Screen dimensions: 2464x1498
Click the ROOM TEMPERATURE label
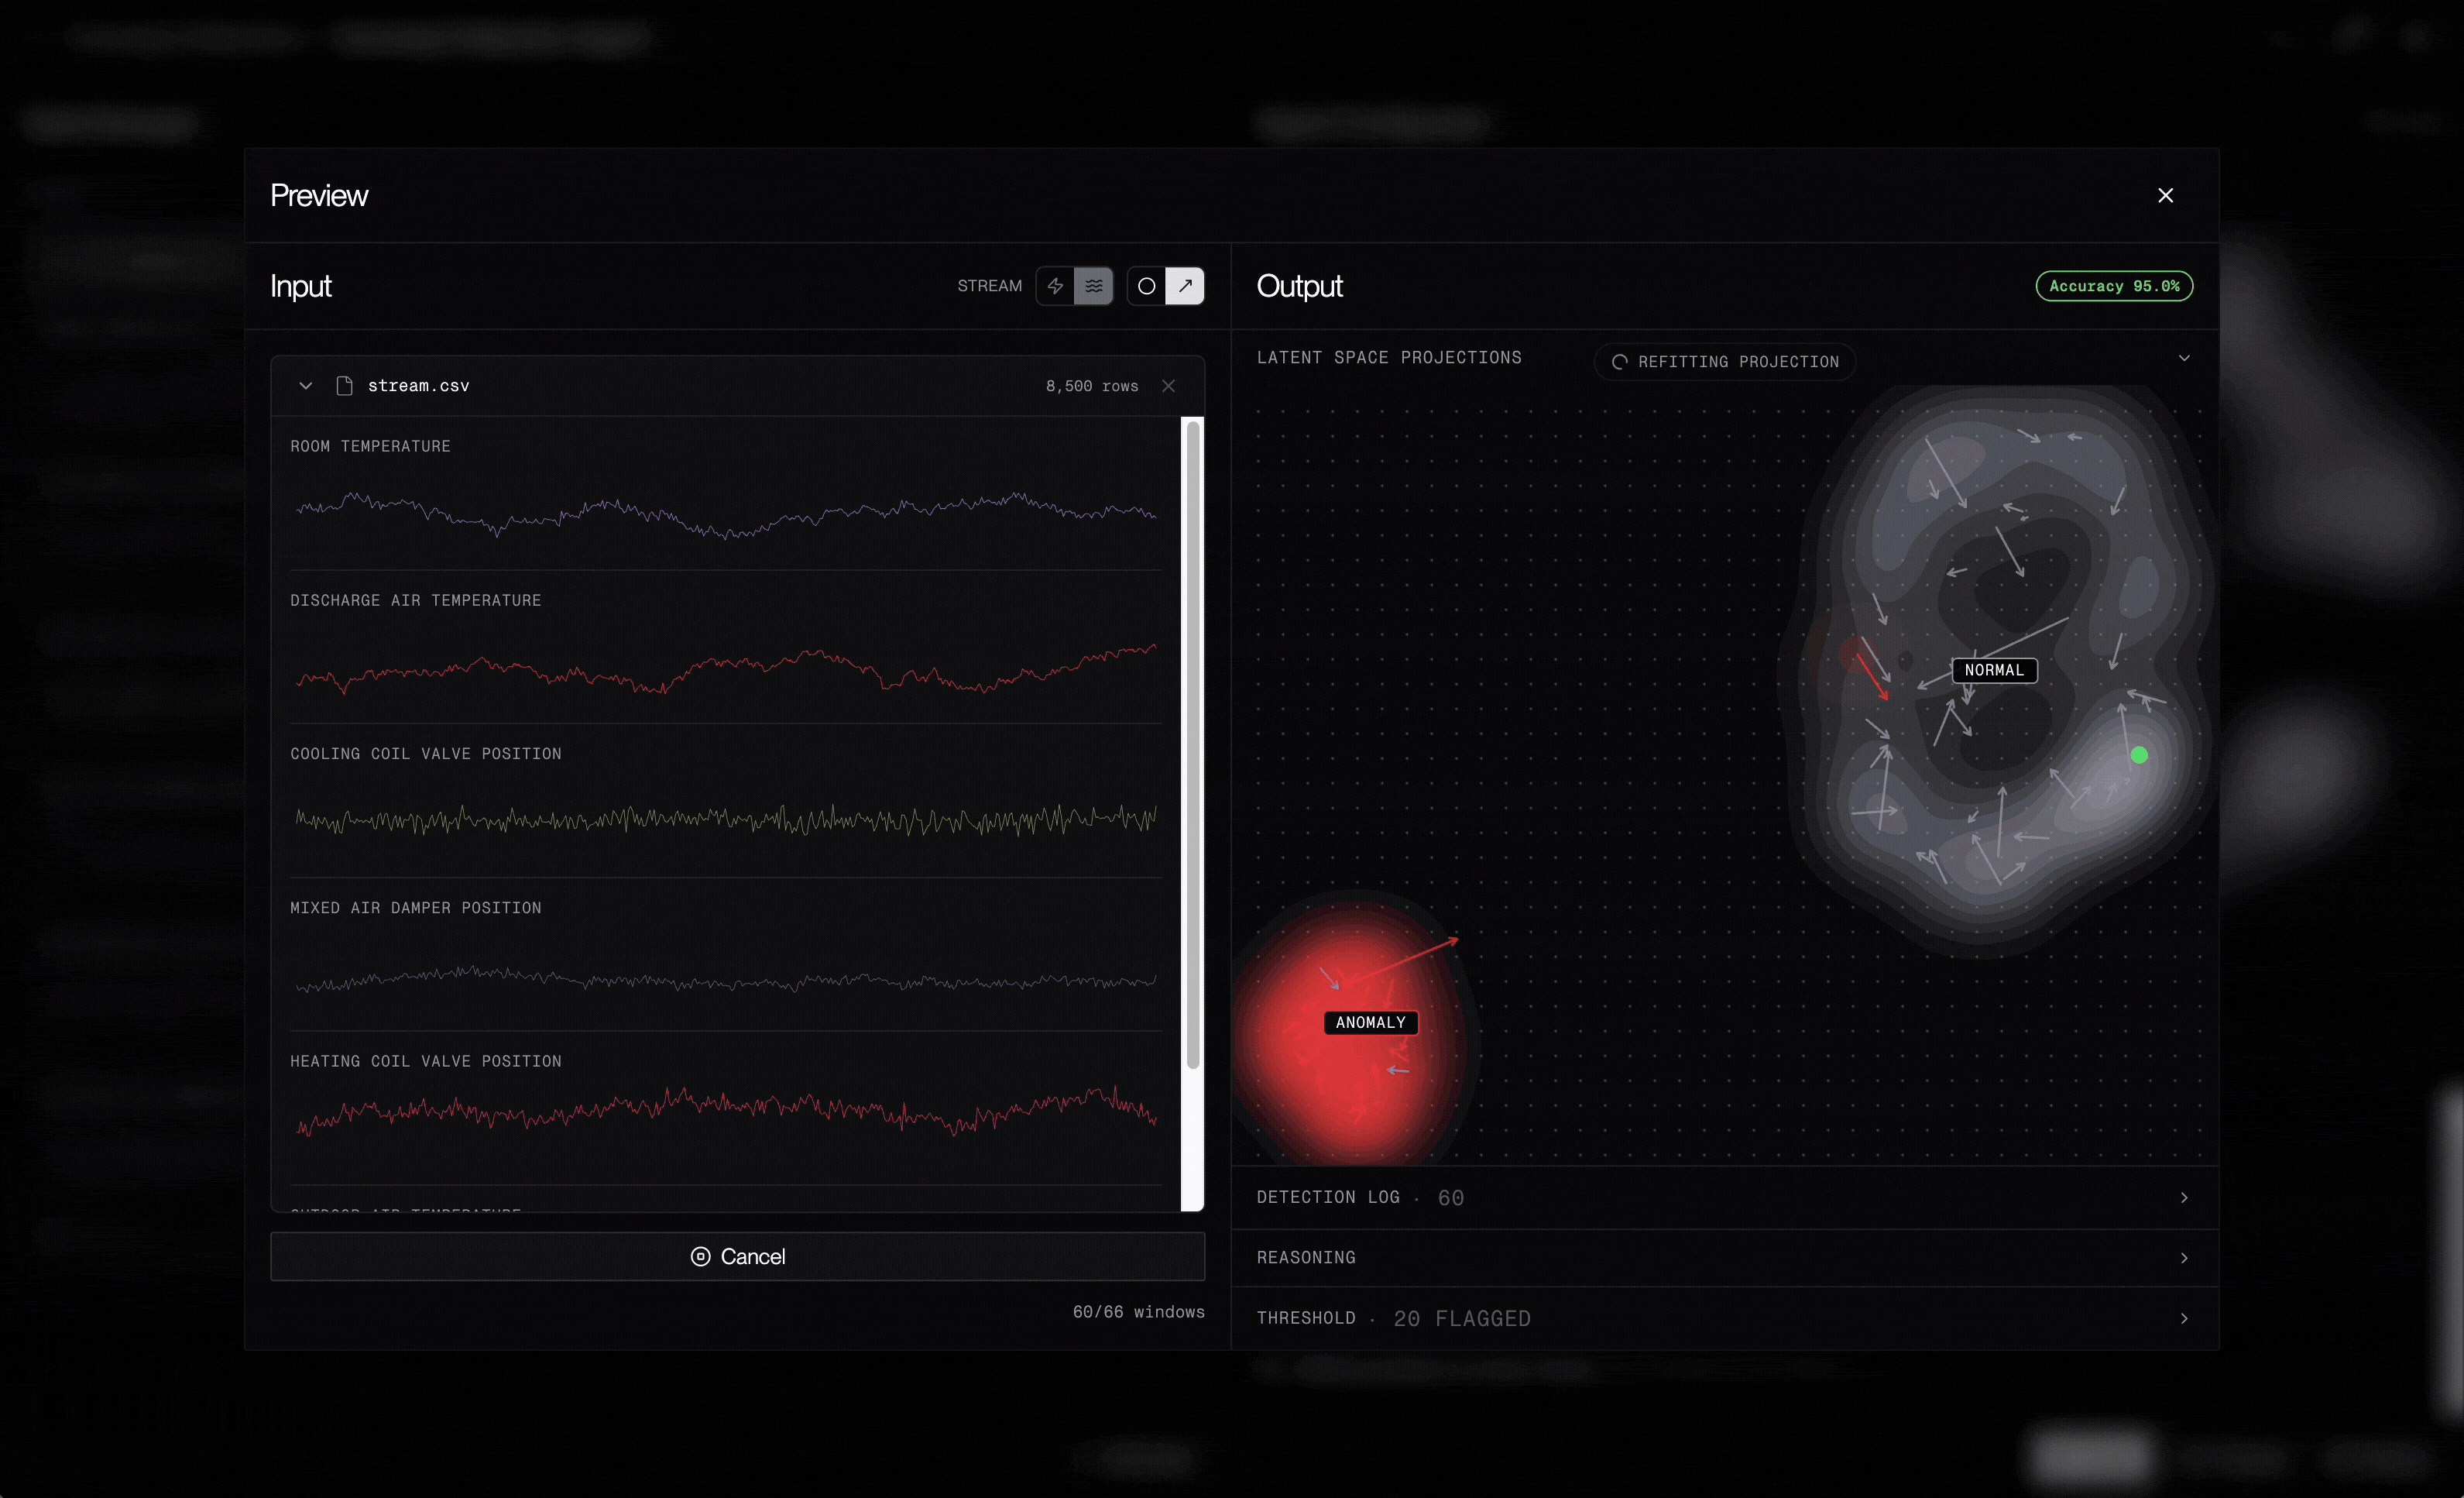pyautogui.click(x=370, y=446)
